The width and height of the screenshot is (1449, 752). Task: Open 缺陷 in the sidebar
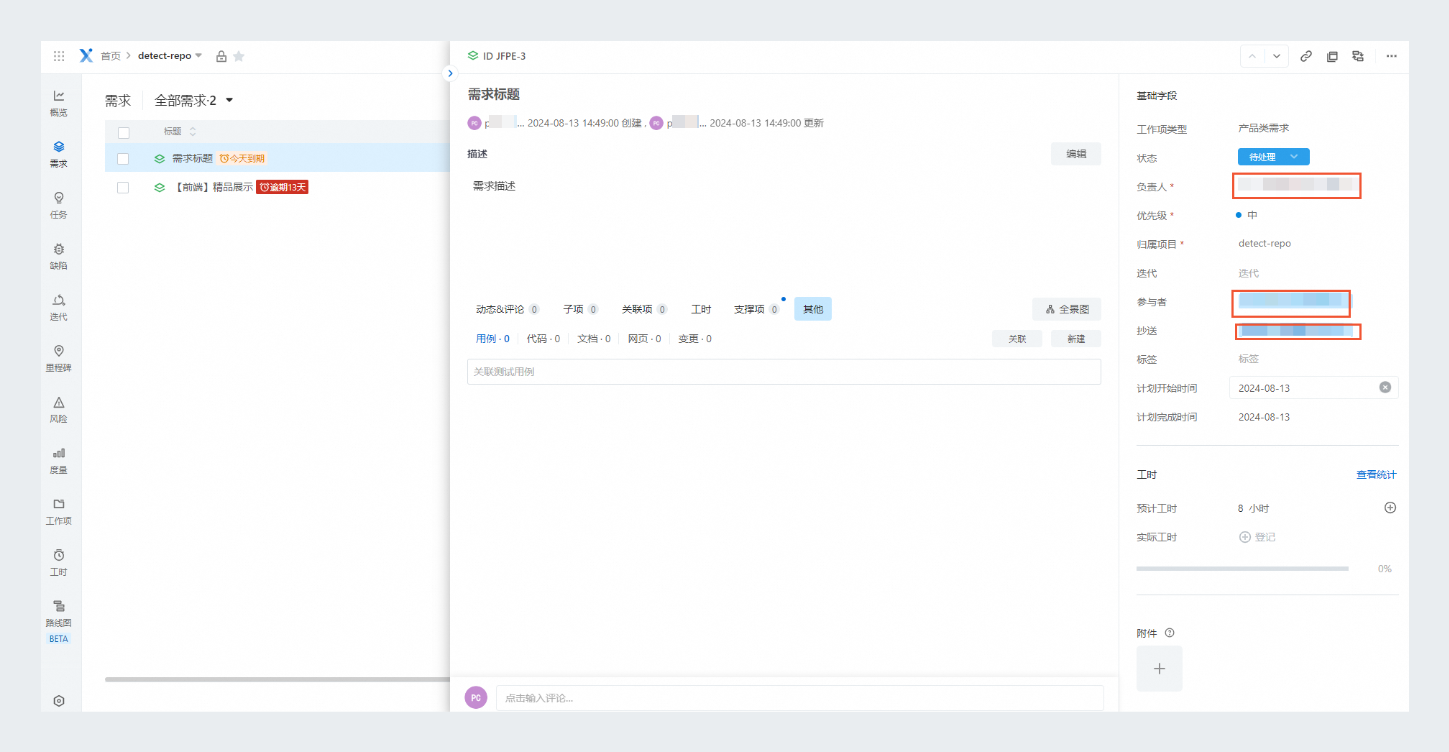[x=59, y=256]
